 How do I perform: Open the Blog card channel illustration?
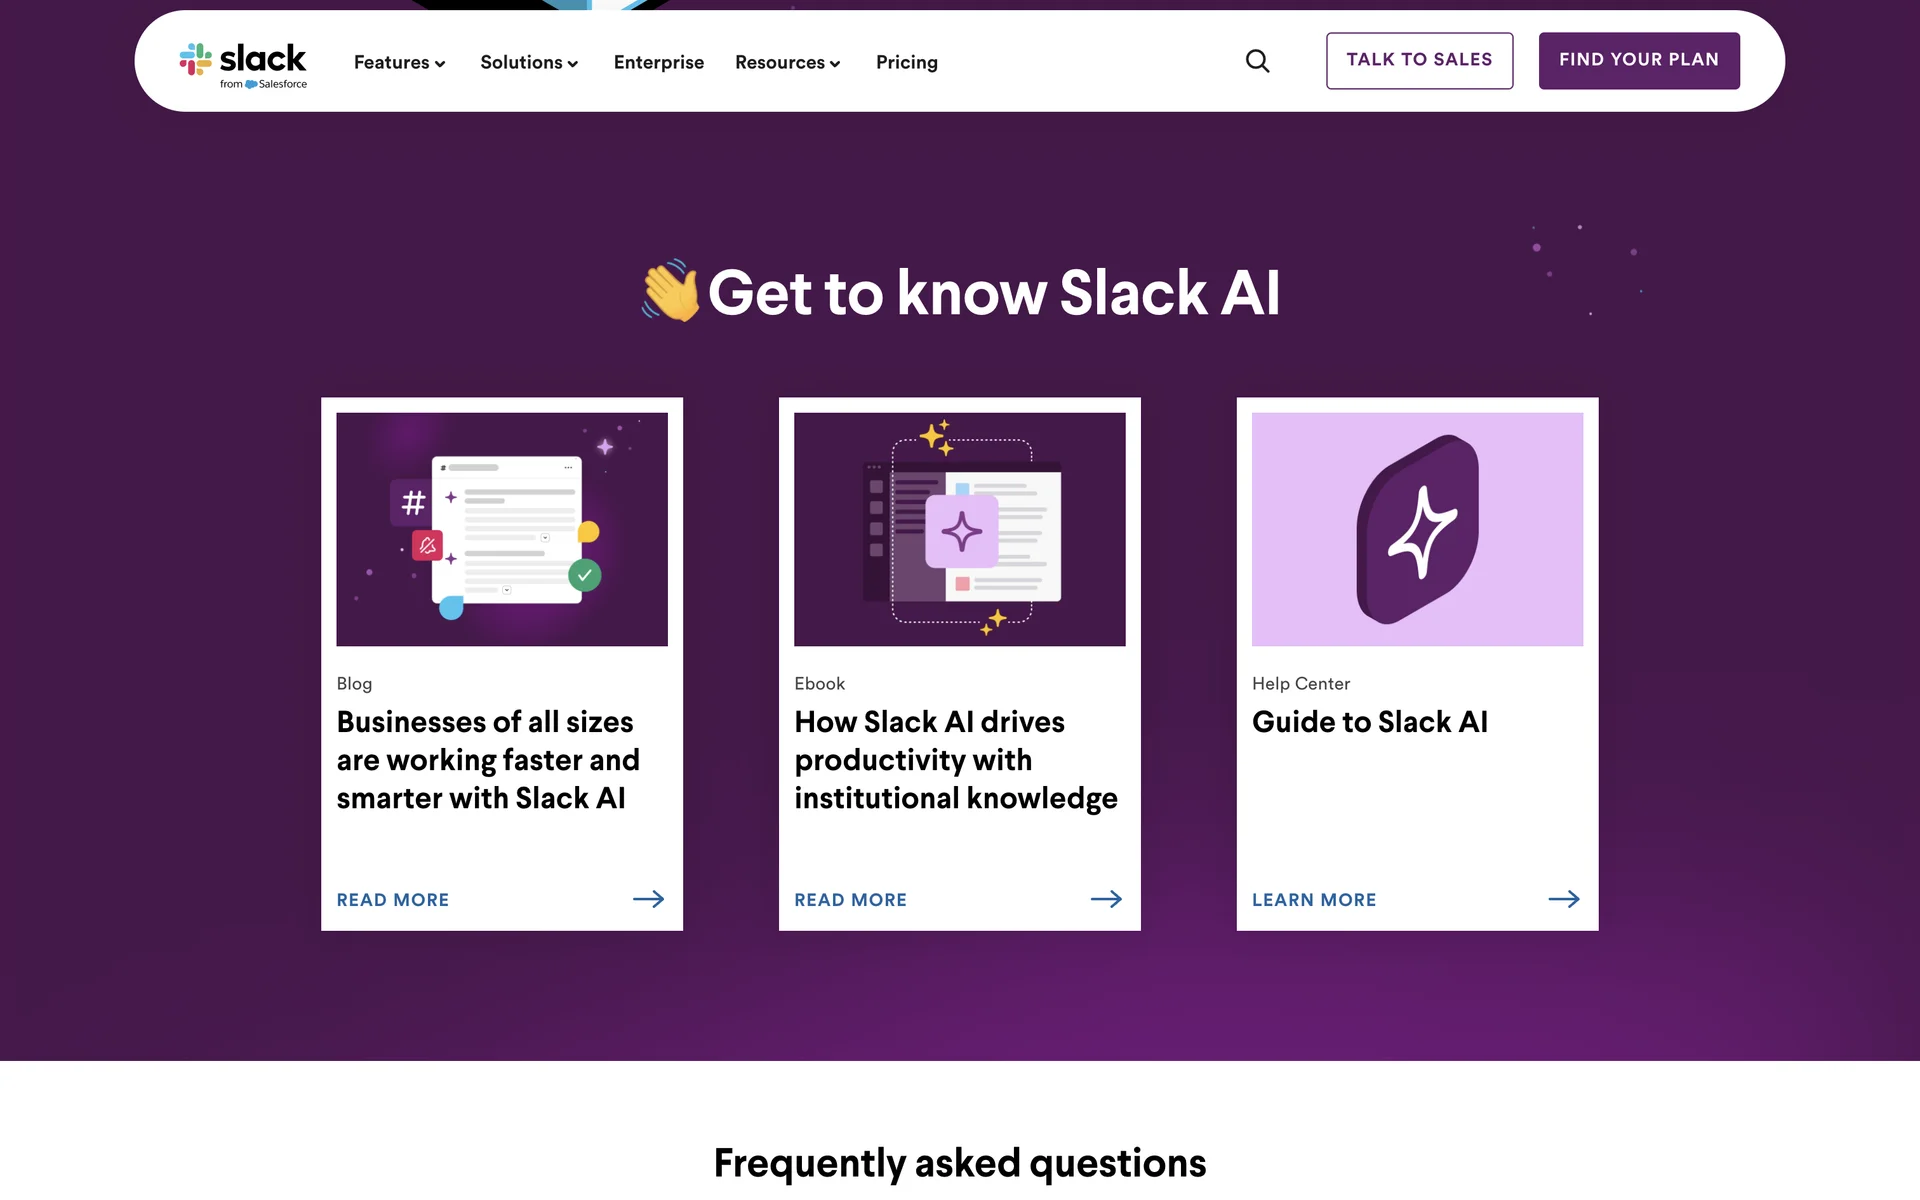(x=501, y=529)
